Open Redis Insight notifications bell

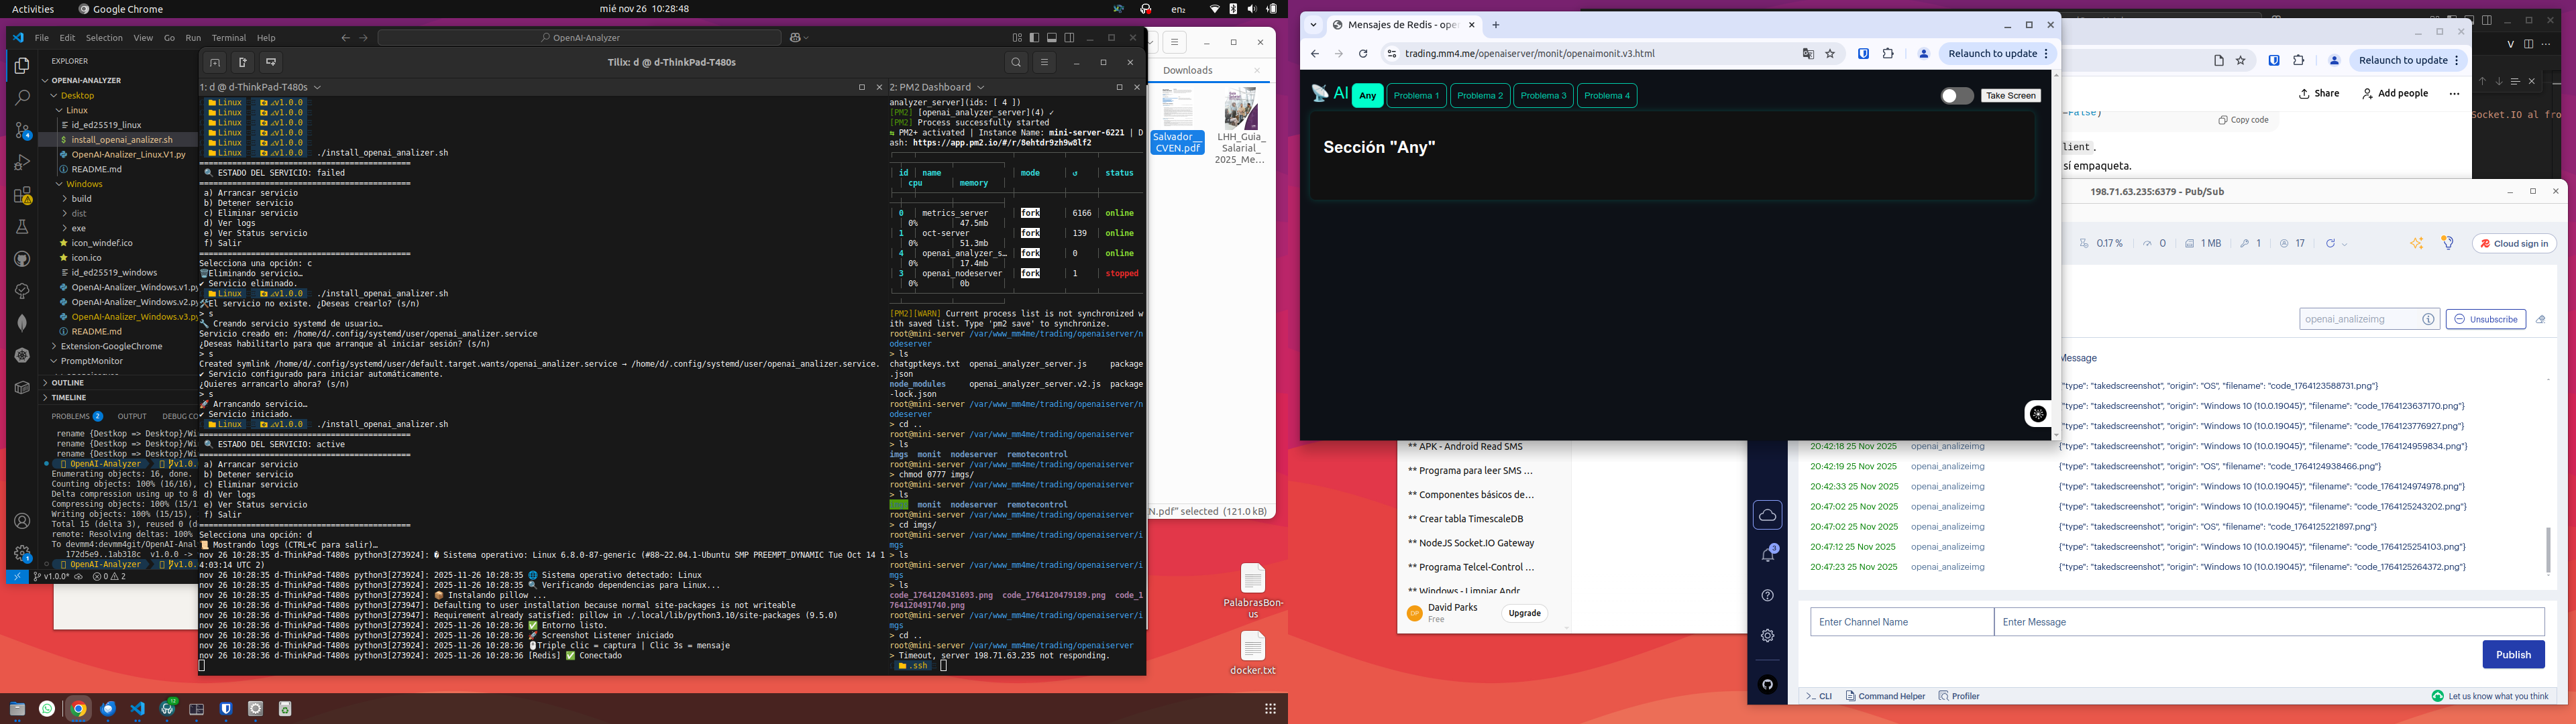point(1767,554)
